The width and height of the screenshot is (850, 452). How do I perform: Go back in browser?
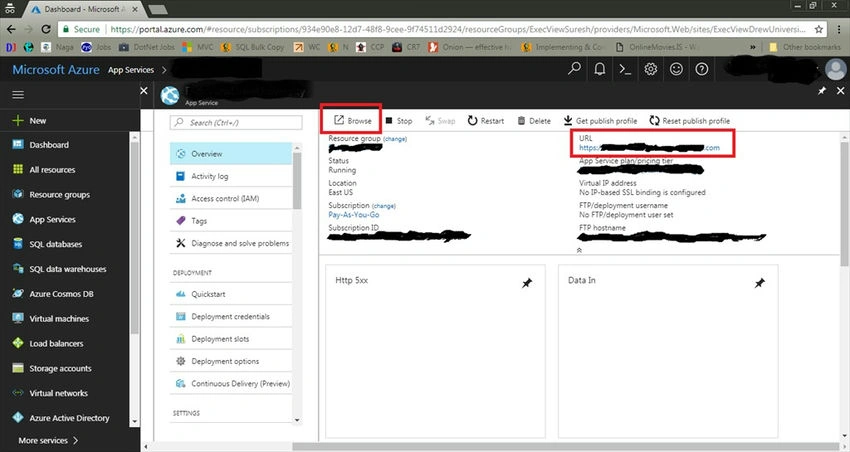click(x=11, y=29)
